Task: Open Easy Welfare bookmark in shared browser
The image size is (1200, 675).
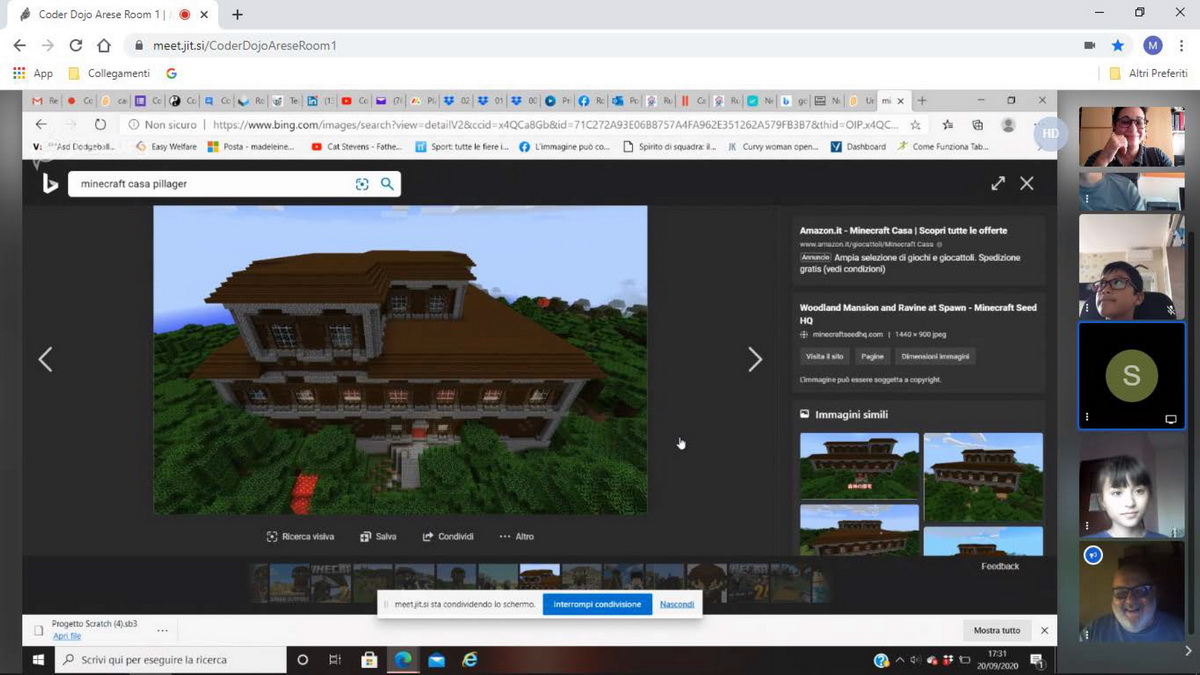Action: 165,146
